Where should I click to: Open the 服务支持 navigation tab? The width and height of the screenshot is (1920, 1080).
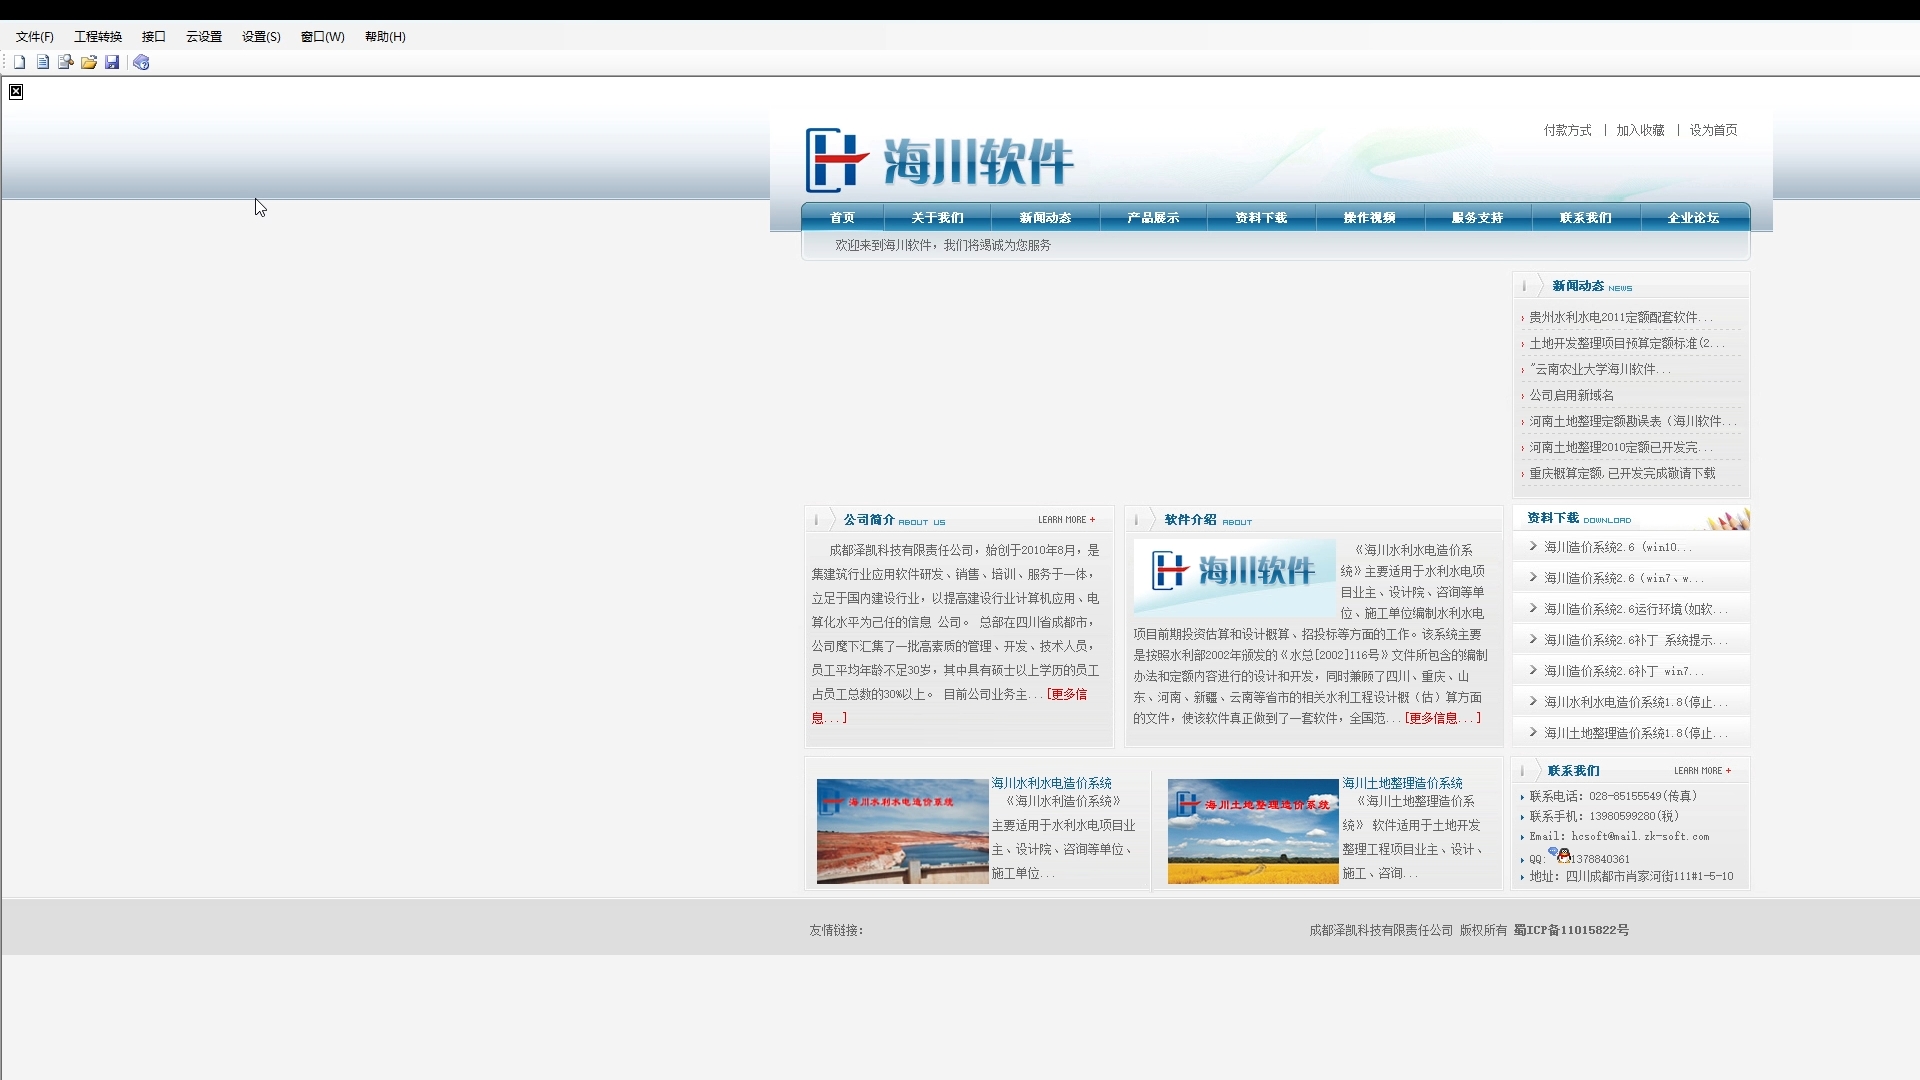point(1477,217)
